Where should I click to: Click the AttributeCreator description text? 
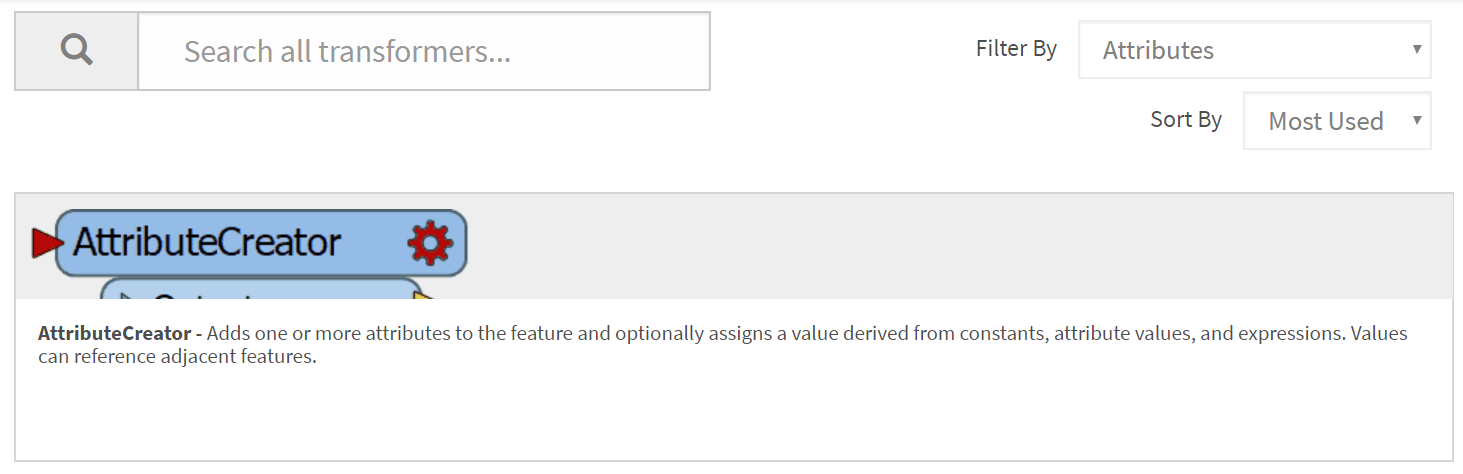pos(723,345)
